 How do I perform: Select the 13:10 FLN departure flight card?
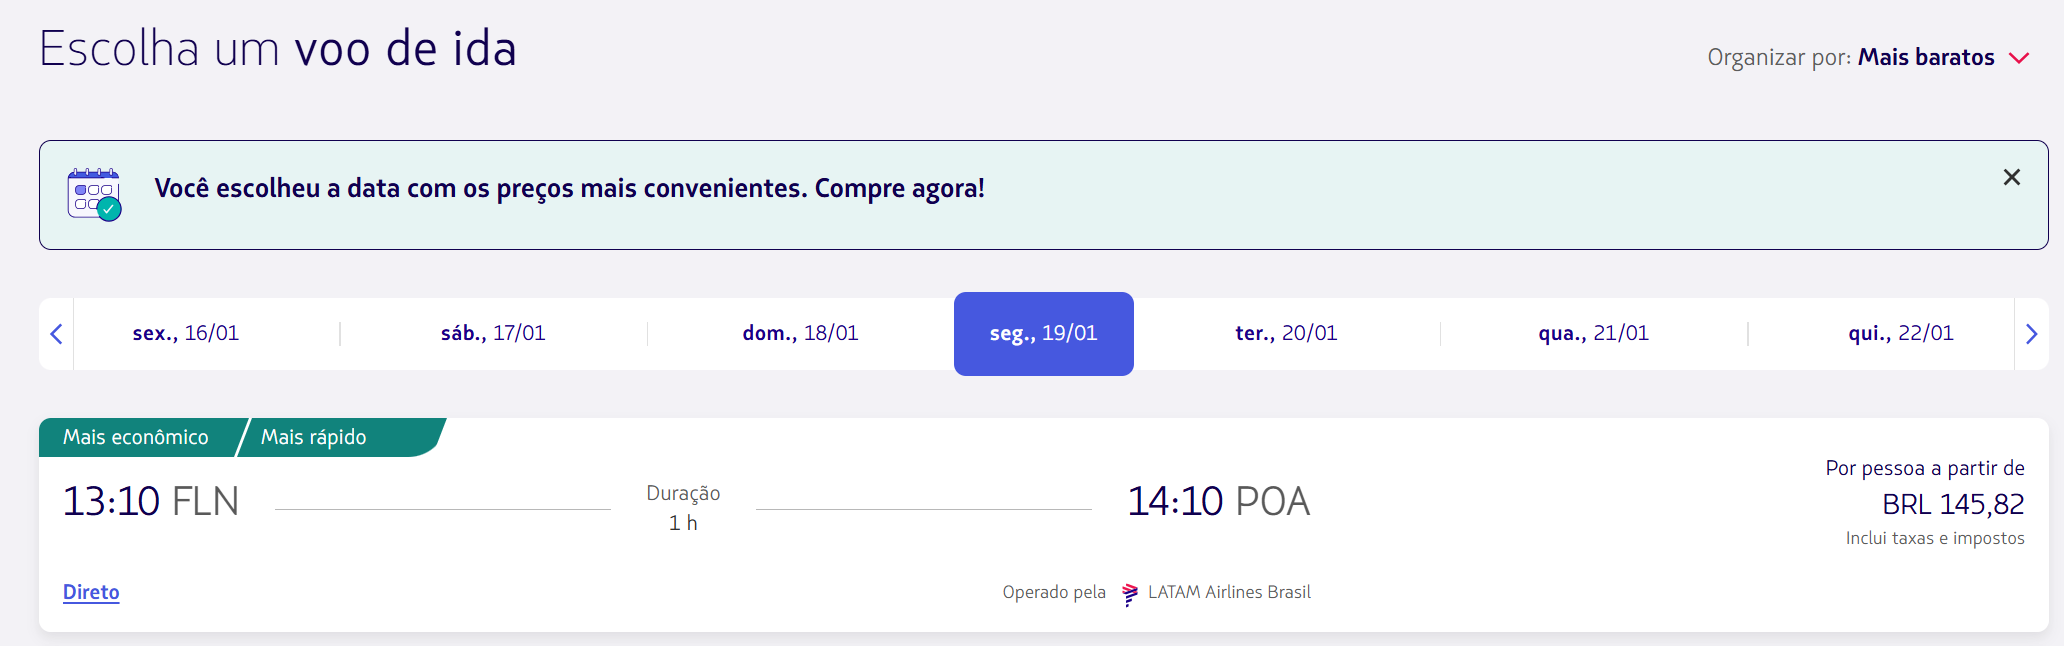pyautogui.click(x=1044, y=525)
